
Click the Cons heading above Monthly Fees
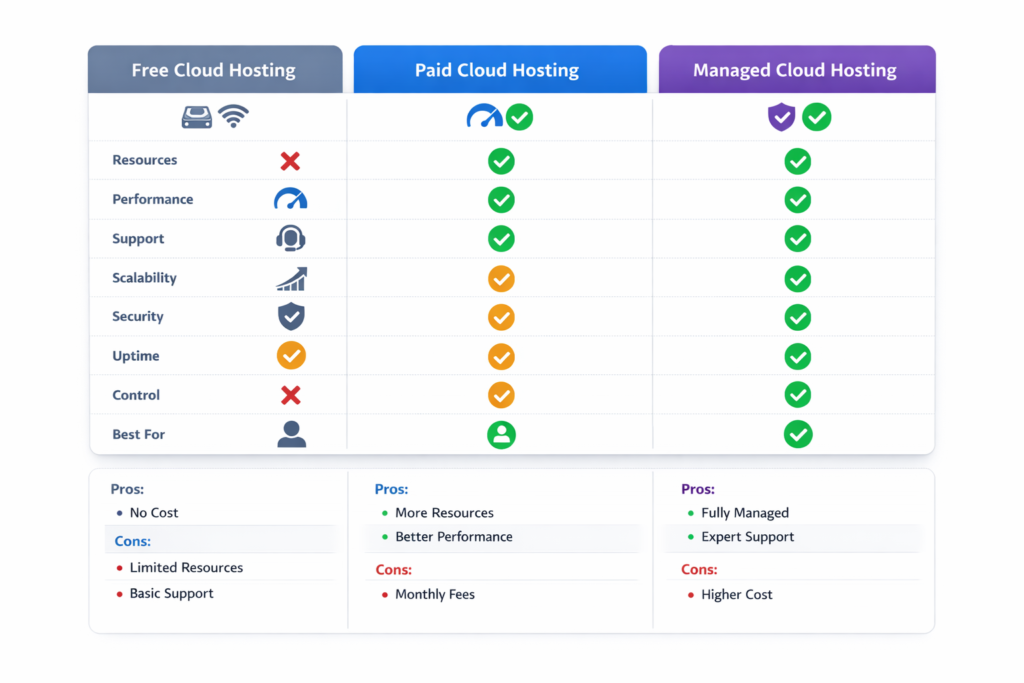click(394, 569)
